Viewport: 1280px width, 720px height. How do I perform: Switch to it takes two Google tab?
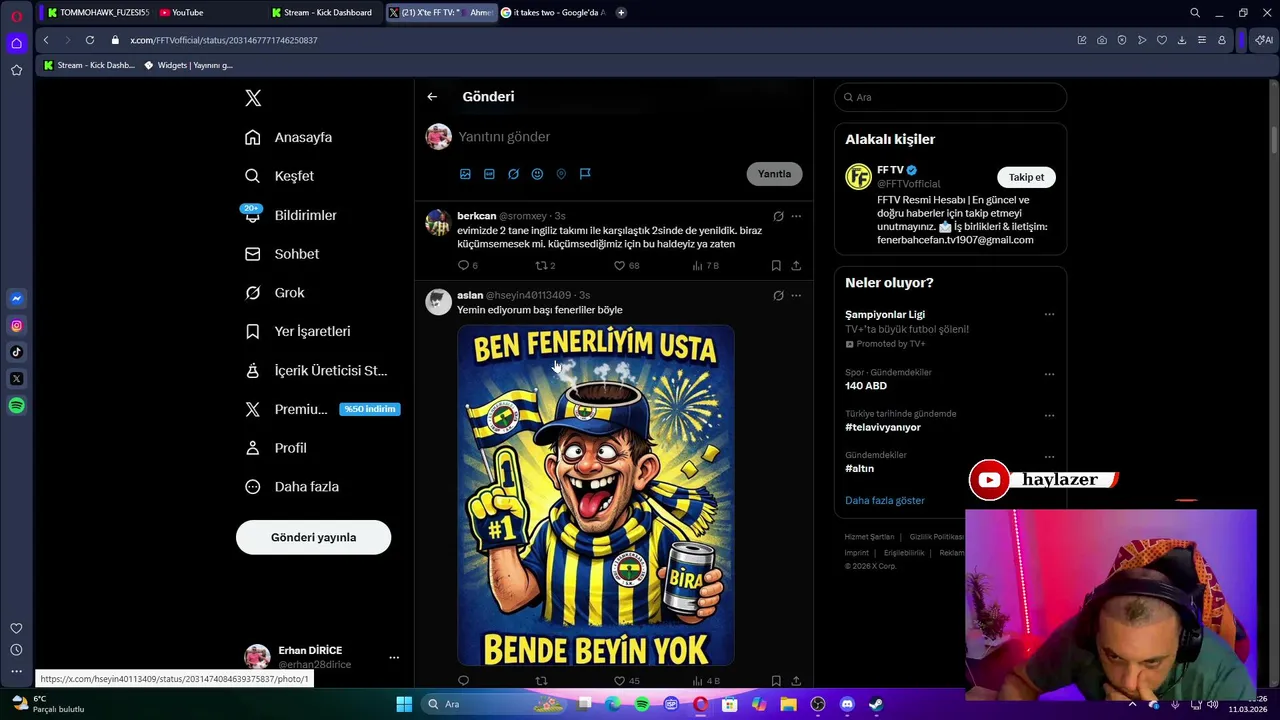click(x=553, y=12)
